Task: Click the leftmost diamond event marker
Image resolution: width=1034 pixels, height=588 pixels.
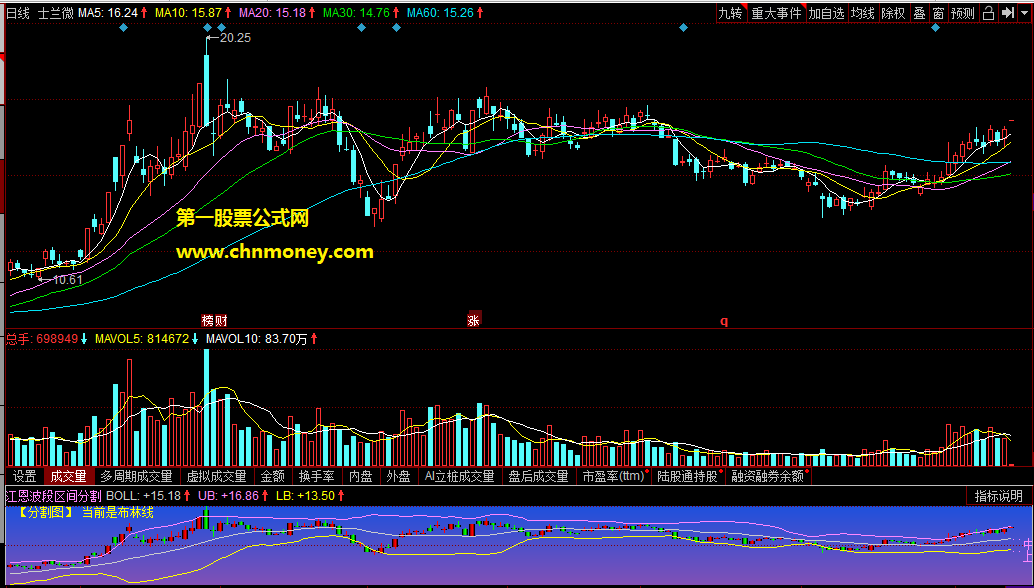Action: 123,28
